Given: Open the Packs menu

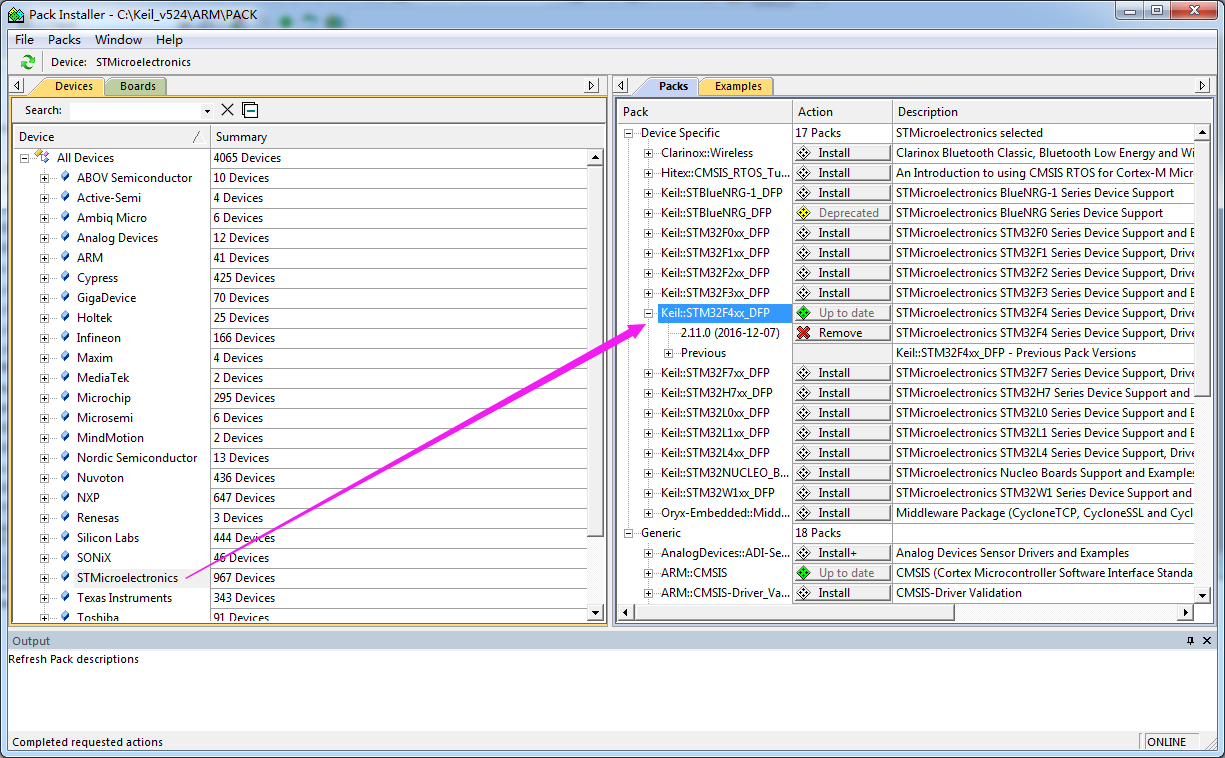Looking at the screenshot, I should click(64, 40).
